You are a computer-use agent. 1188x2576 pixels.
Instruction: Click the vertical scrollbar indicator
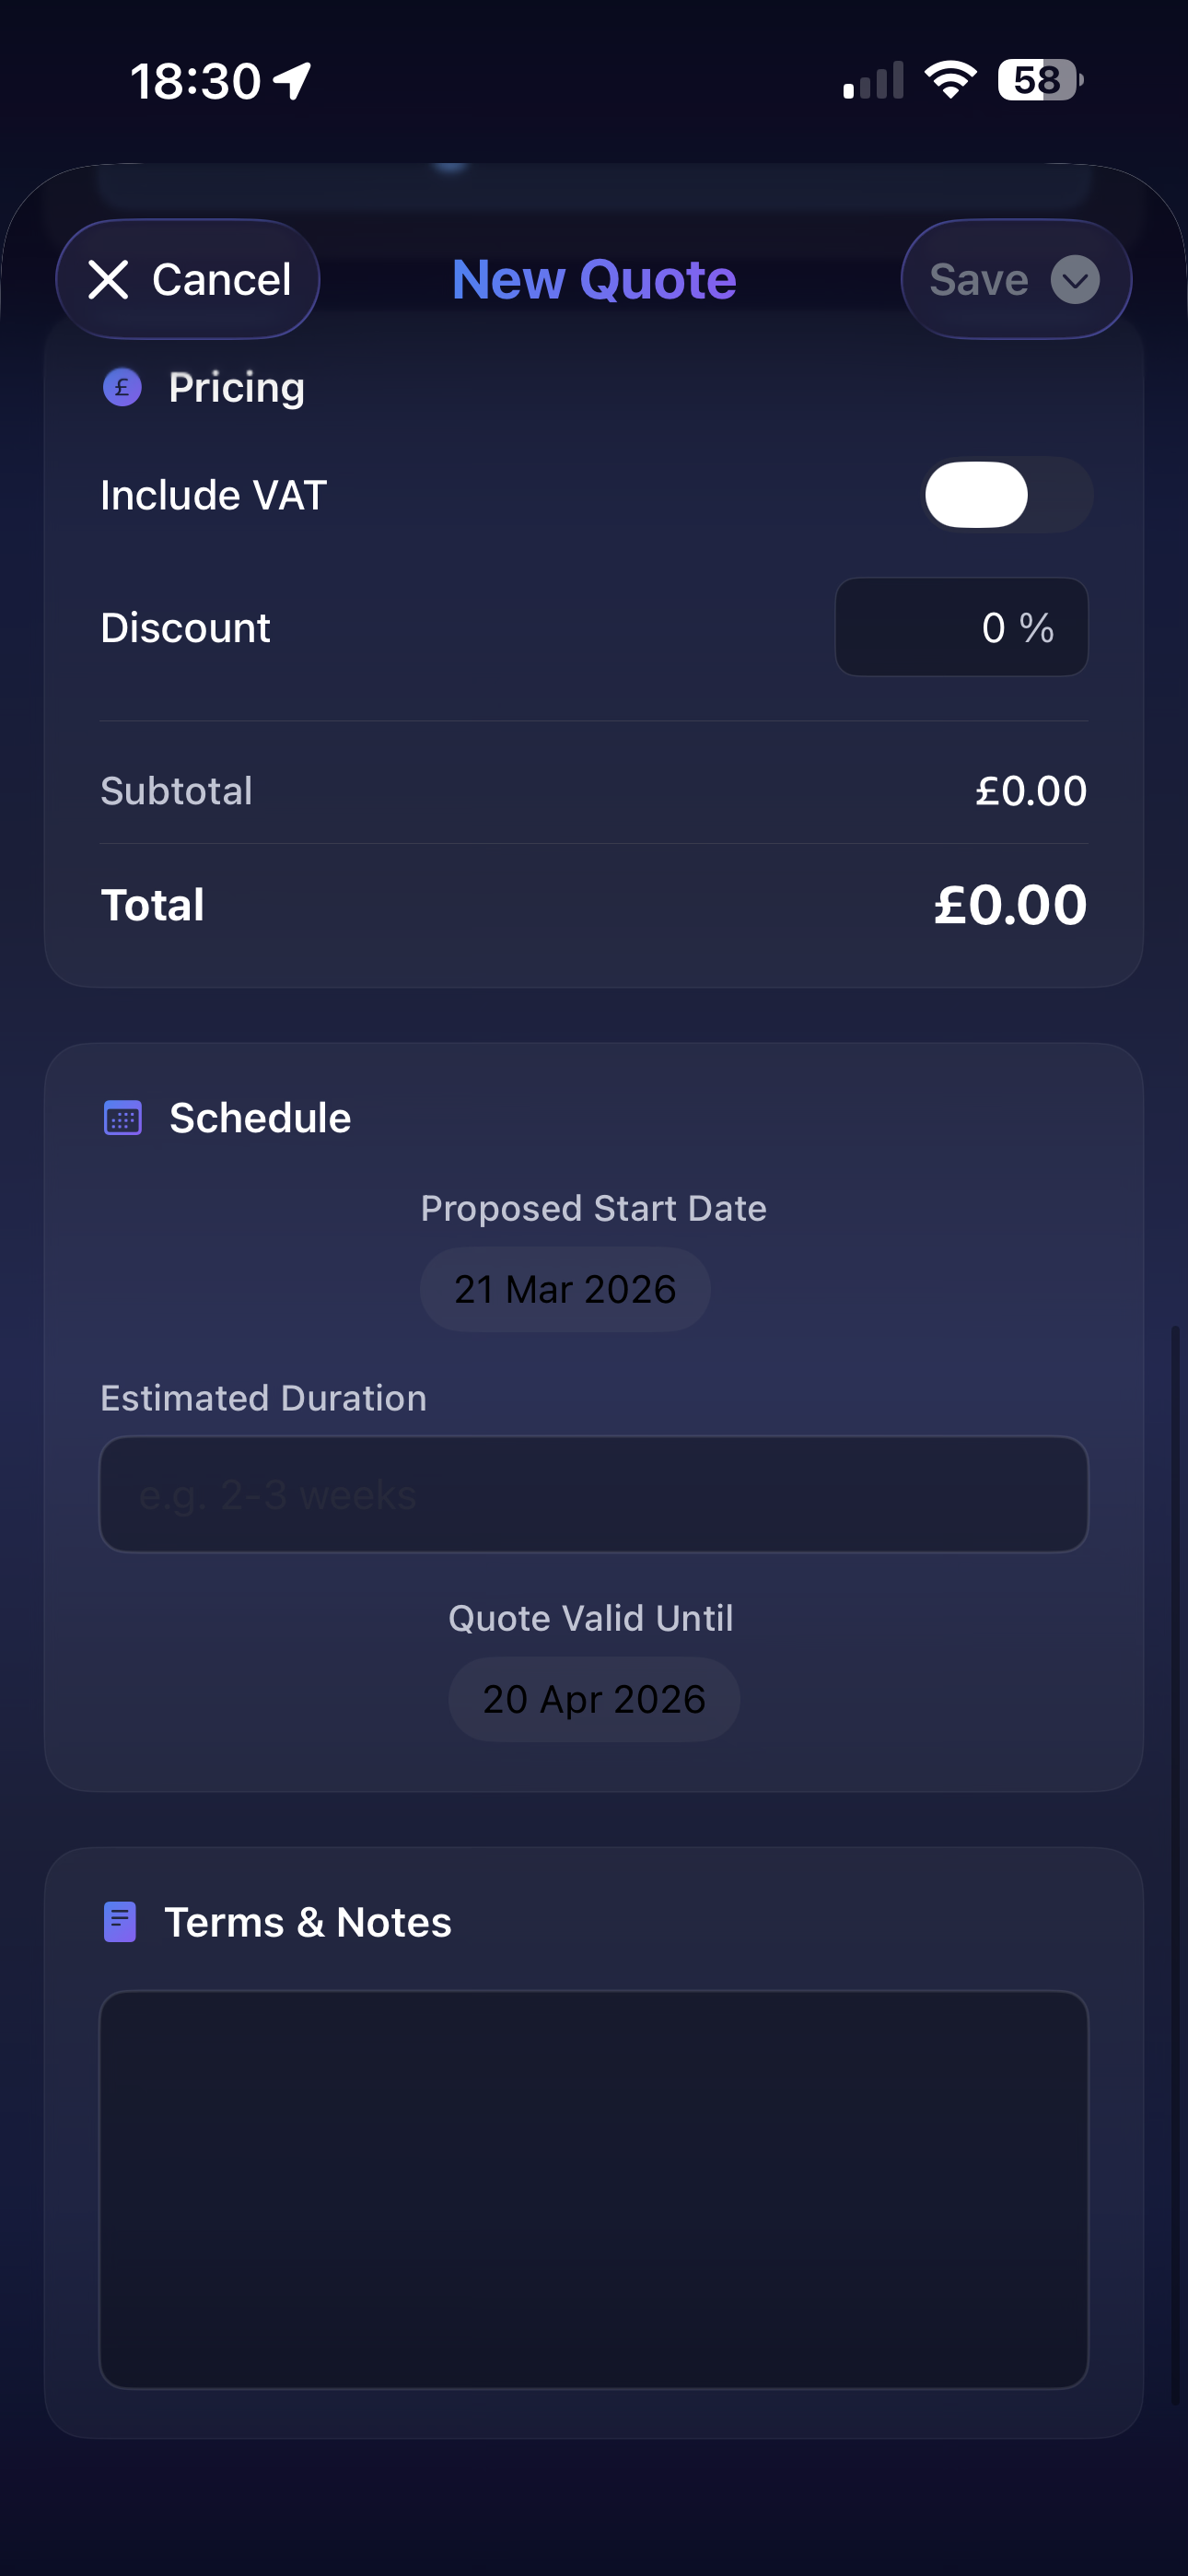tap(1175, 1860)
